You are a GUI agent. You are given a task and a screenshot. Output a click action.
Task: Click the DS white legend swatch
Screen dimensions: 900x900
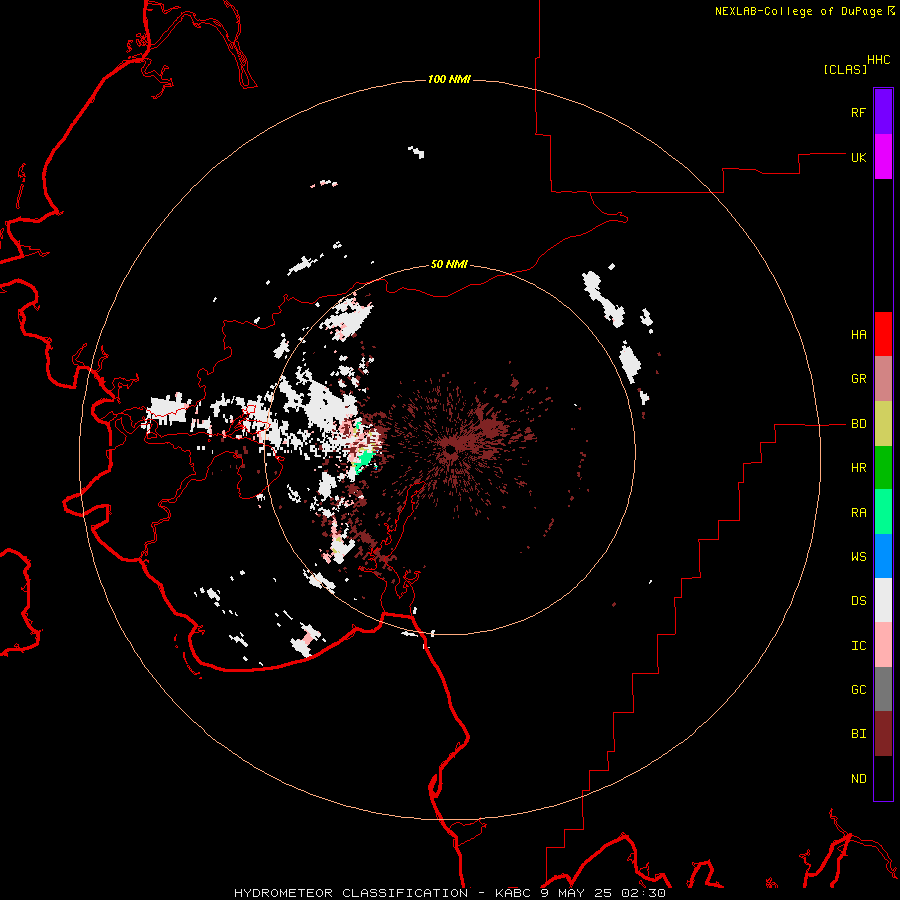pos(883,600)
